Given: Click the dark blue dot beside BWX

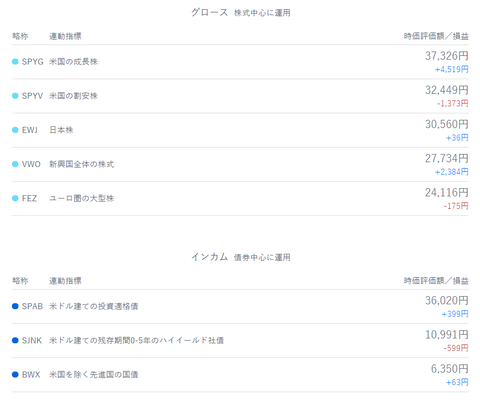Looking at the screenshot, I should pos(15,375).
